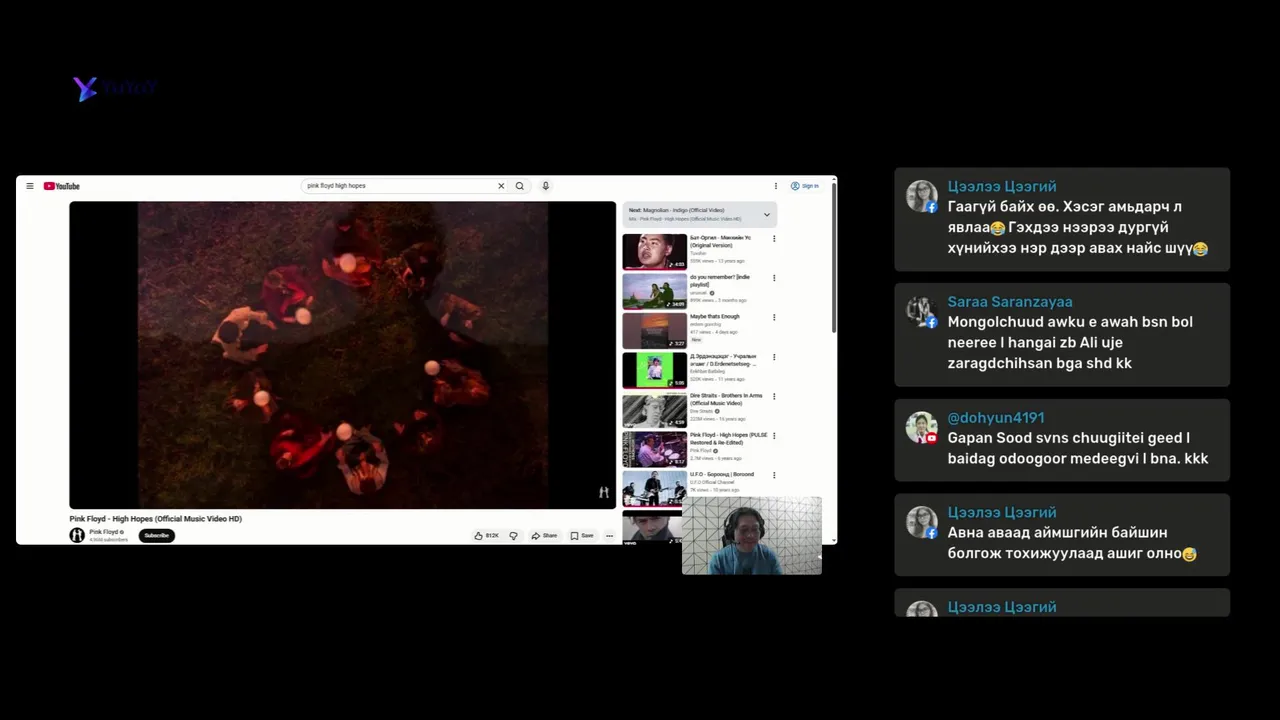
Task: Click the High Hopes video player
Action: click(342, 355)
